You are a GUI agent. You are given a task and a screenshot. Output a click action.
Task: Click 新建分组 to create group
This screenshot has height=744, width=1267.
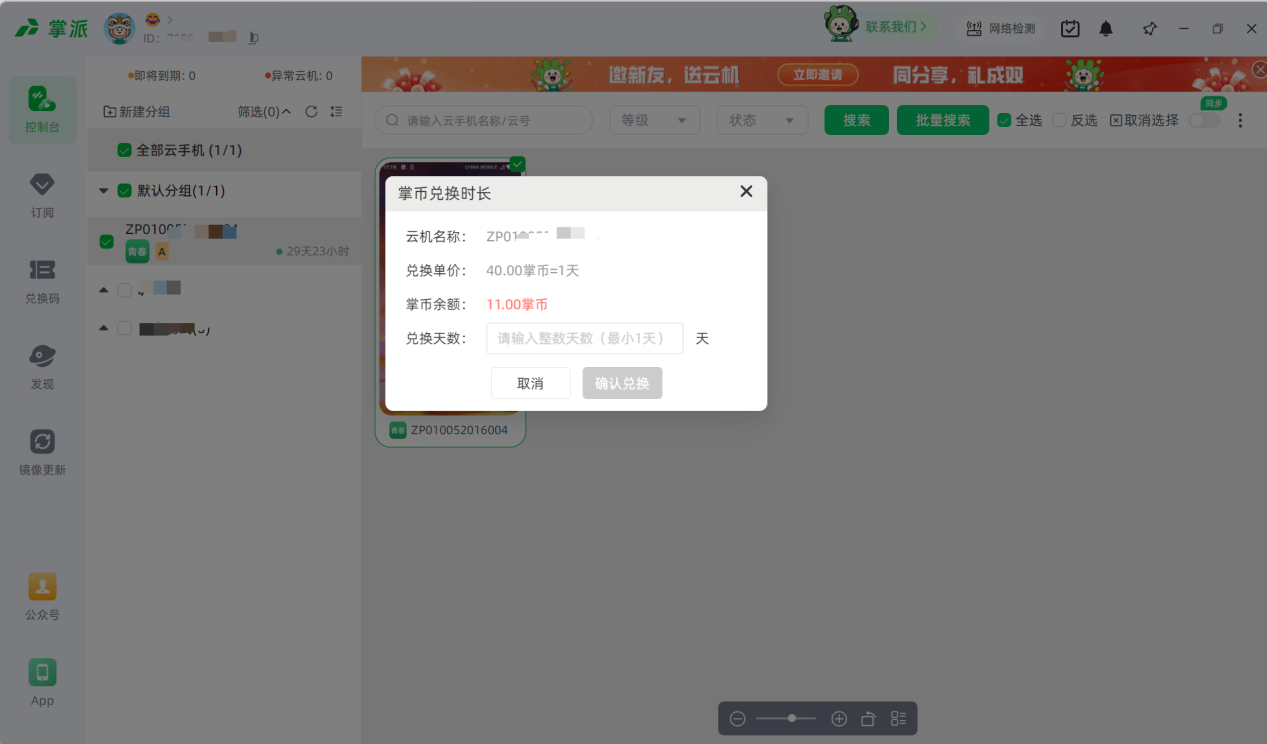point(137,112)
